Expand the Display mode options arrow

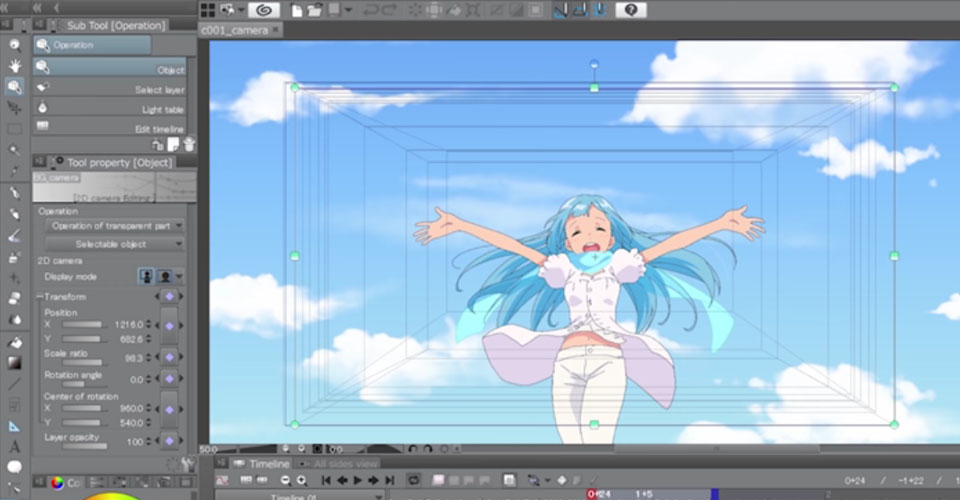tap(179, 277)
